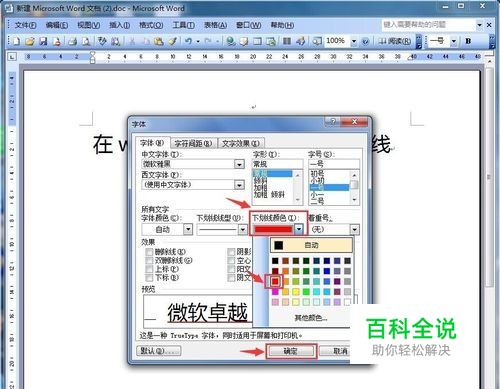Click the Open folder toolbar icon
The width and height of the screenshot is (500, 389).
pyautogui.click(x=30, y=41)
